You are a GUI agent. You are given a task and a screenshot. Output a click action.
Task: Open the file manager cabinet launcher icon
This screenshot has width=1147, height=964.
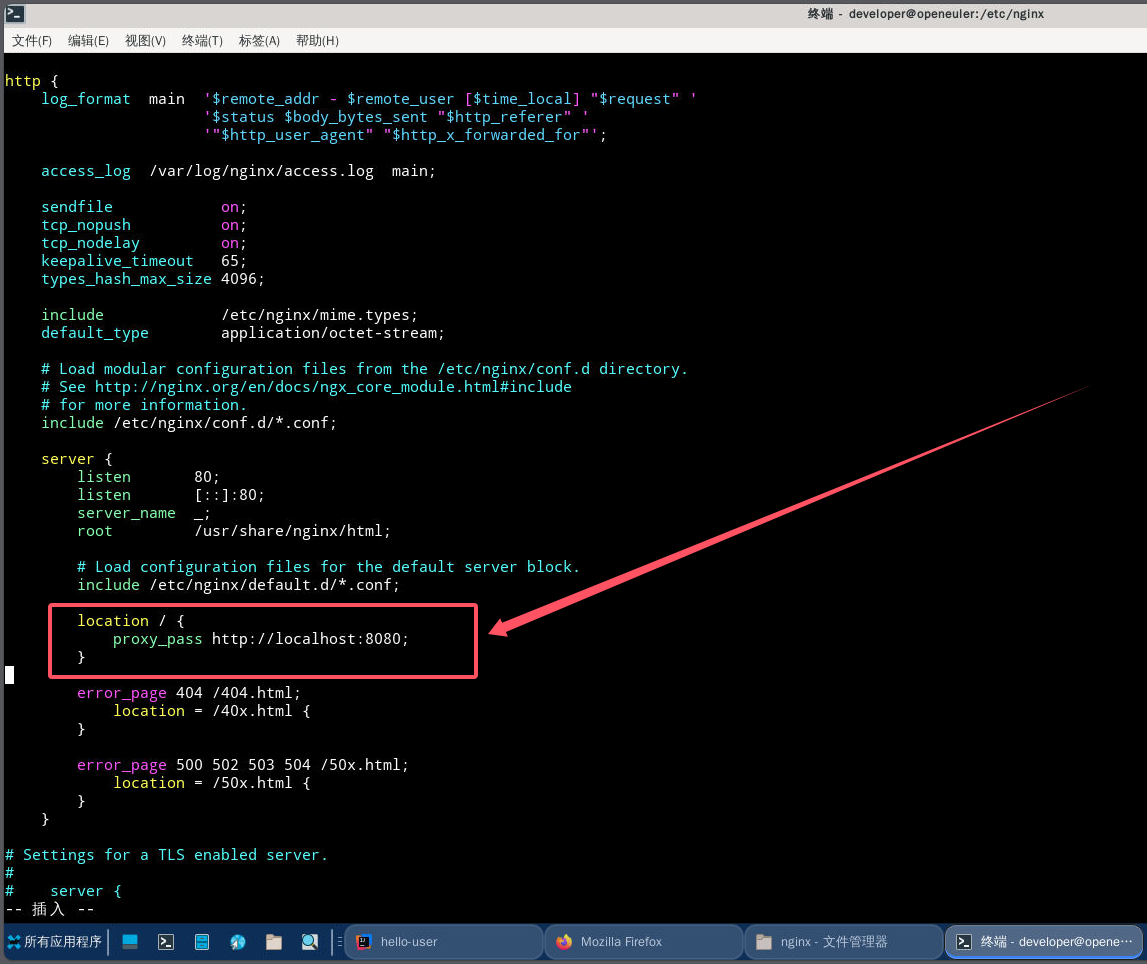pyautogui.click(x=202, y=942)
